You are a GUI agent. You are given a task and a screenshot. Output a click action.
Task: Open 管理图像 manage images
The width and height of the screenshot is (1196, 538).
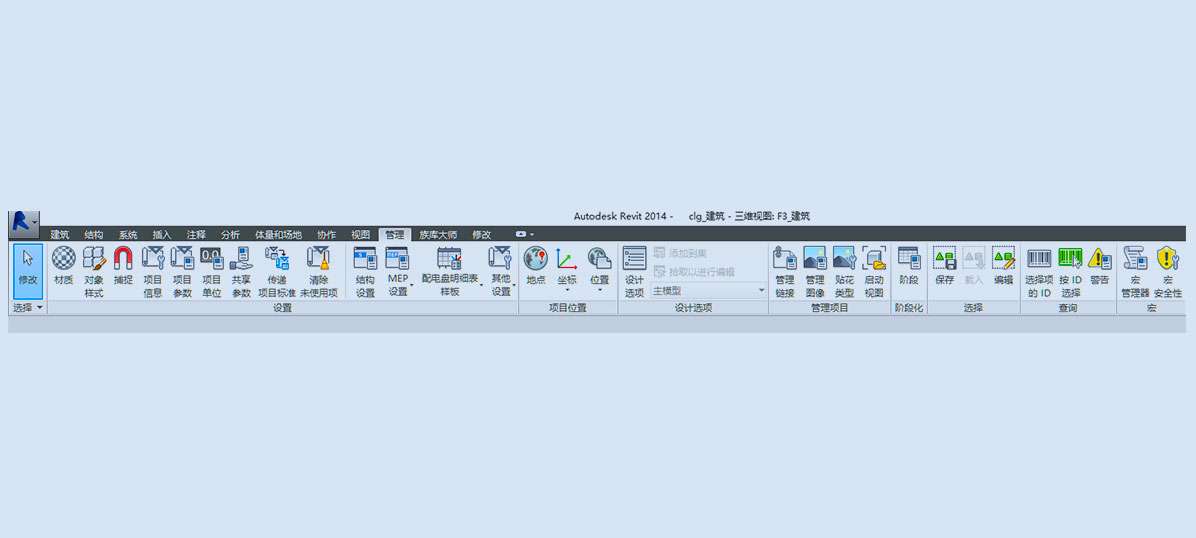click(815, 272)
